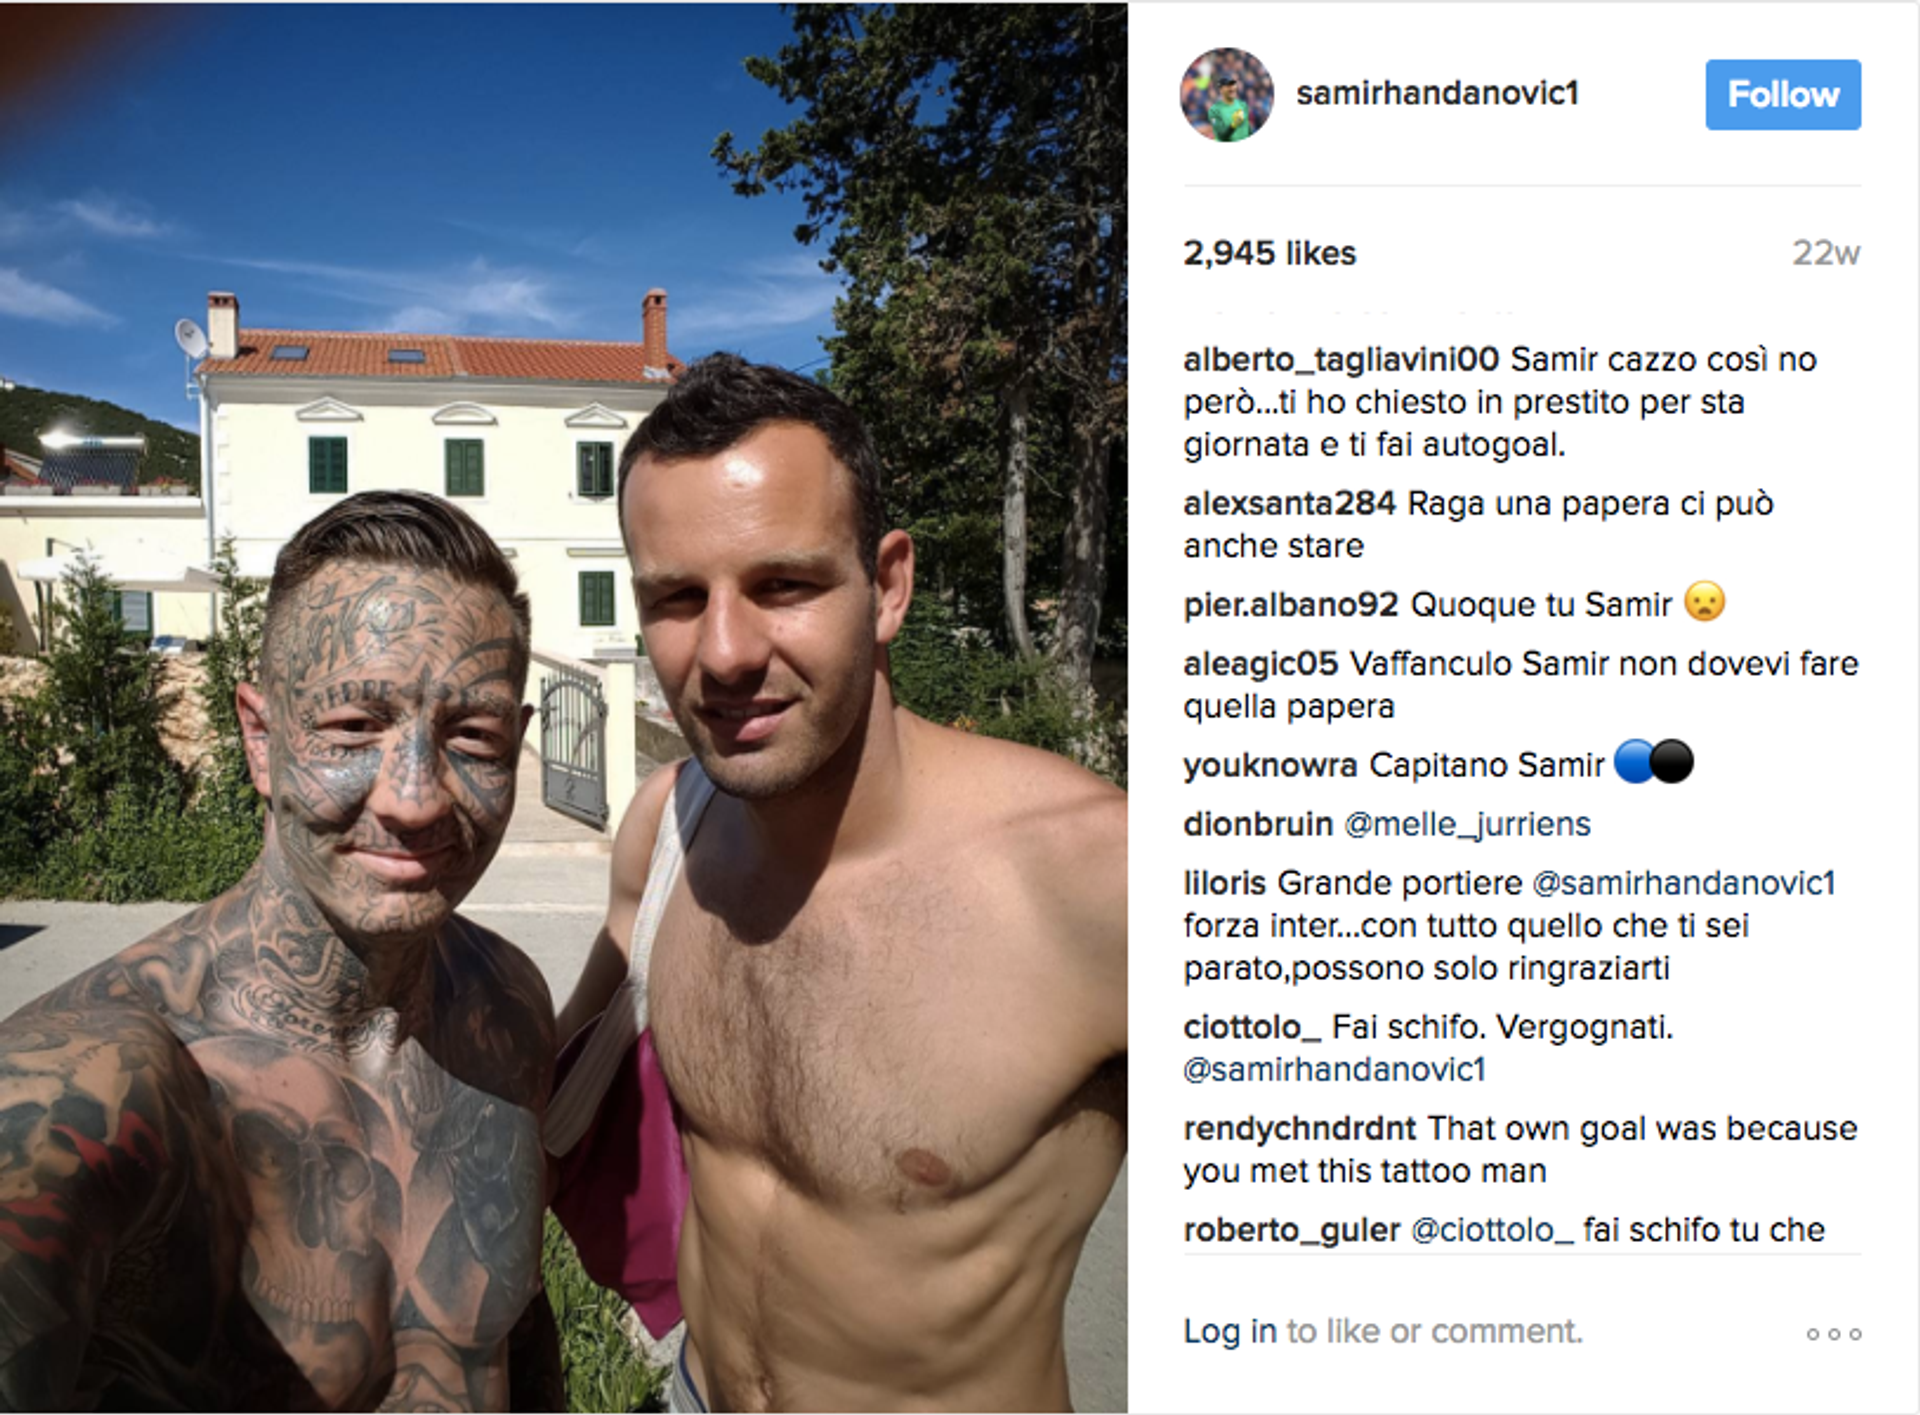Open dionbruin's profile
This screenshot has height=1415, width=1920.
coord(1258,824)
